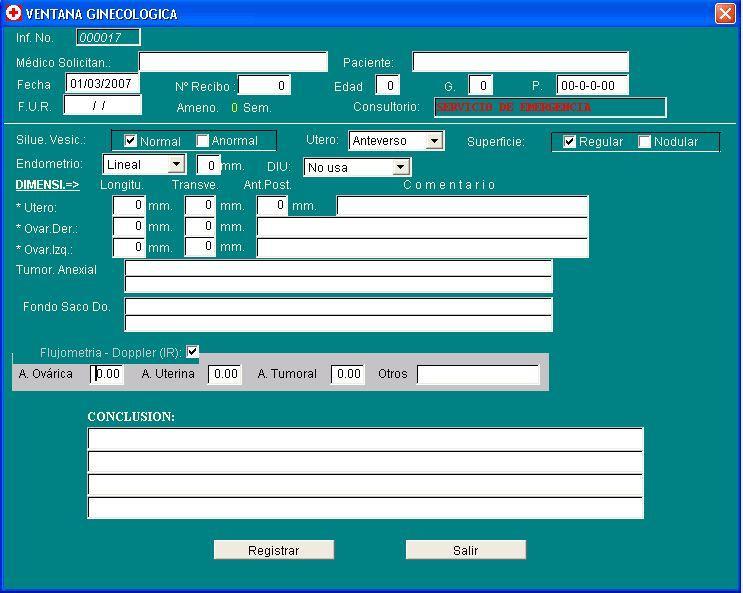Screen dimensions: 743x593
Task: Click the A. Ovárica value field
Action: pos(107,374)
